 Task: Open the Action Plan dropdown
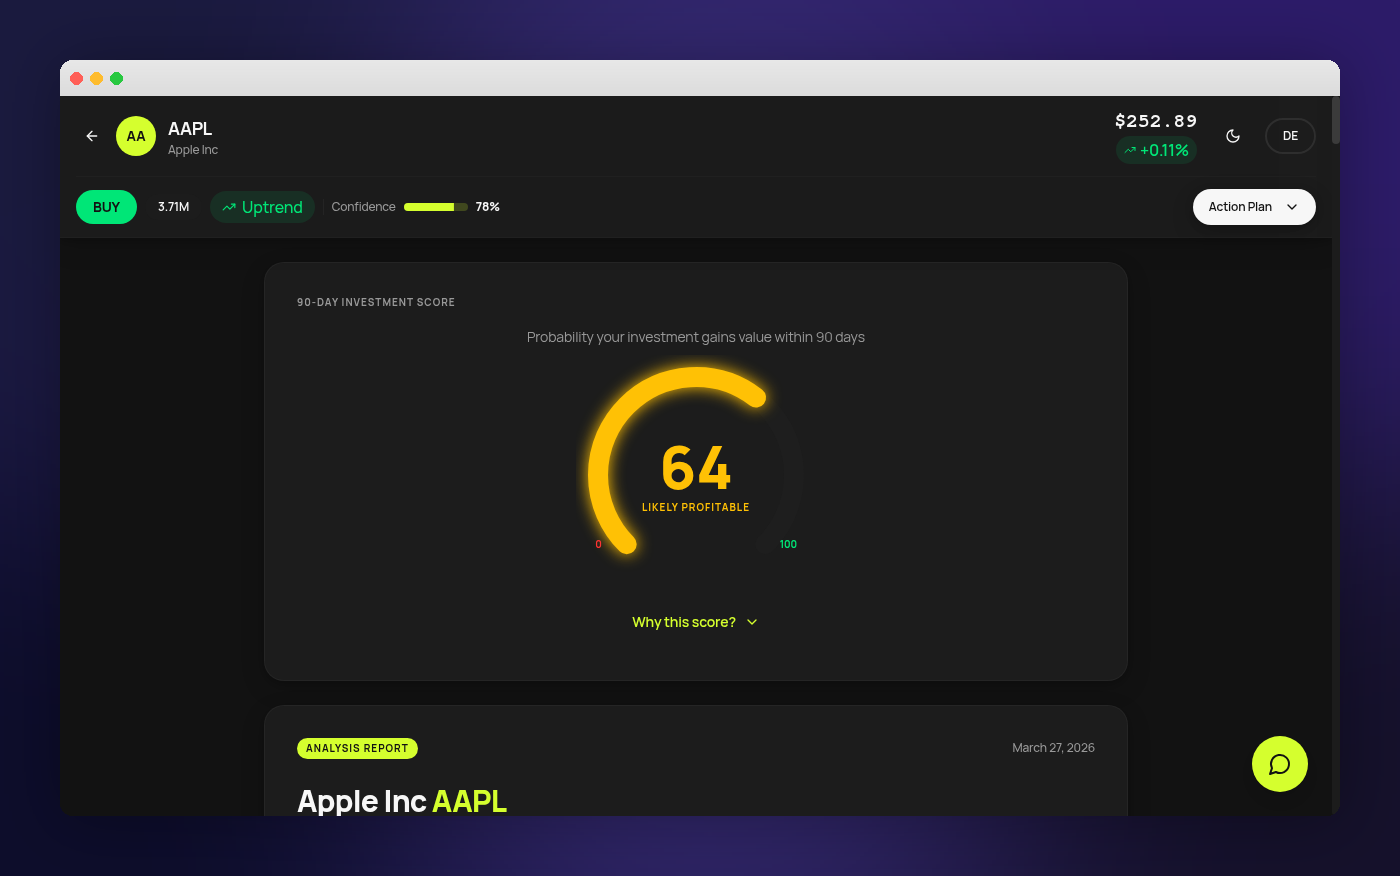(1254, 207)
